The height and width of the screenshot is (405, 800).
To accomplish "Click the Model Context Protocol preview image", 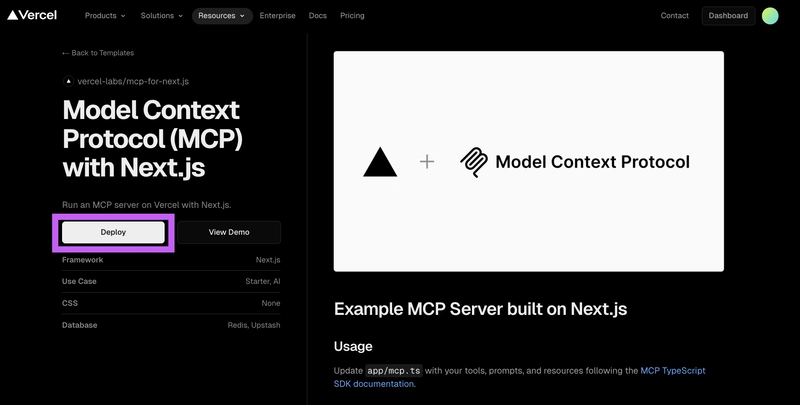I will point(529,161).
